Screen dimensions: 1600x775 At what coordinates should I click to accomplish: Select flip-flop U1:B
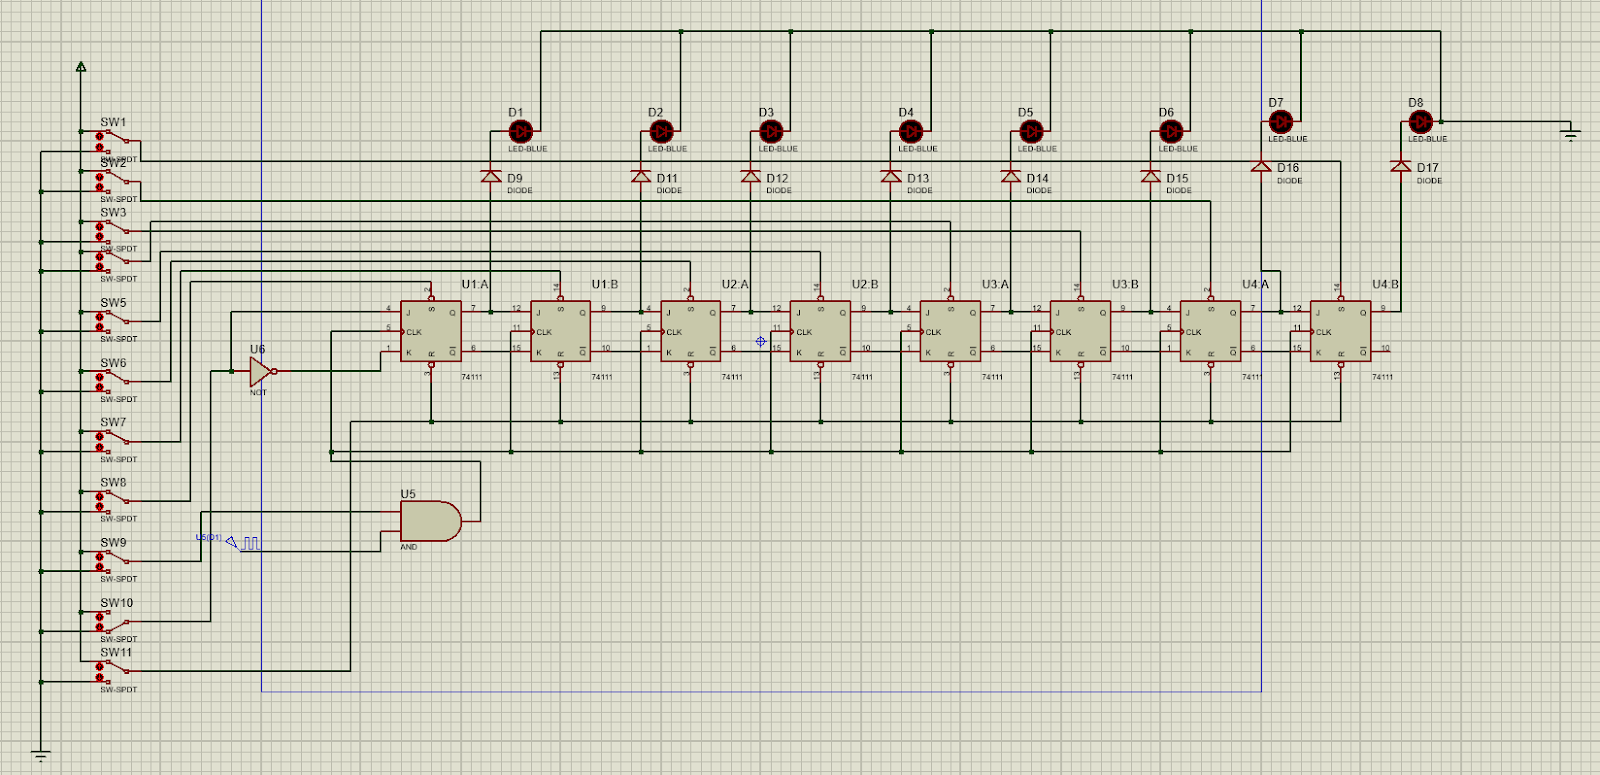click(x=561, y=331)
